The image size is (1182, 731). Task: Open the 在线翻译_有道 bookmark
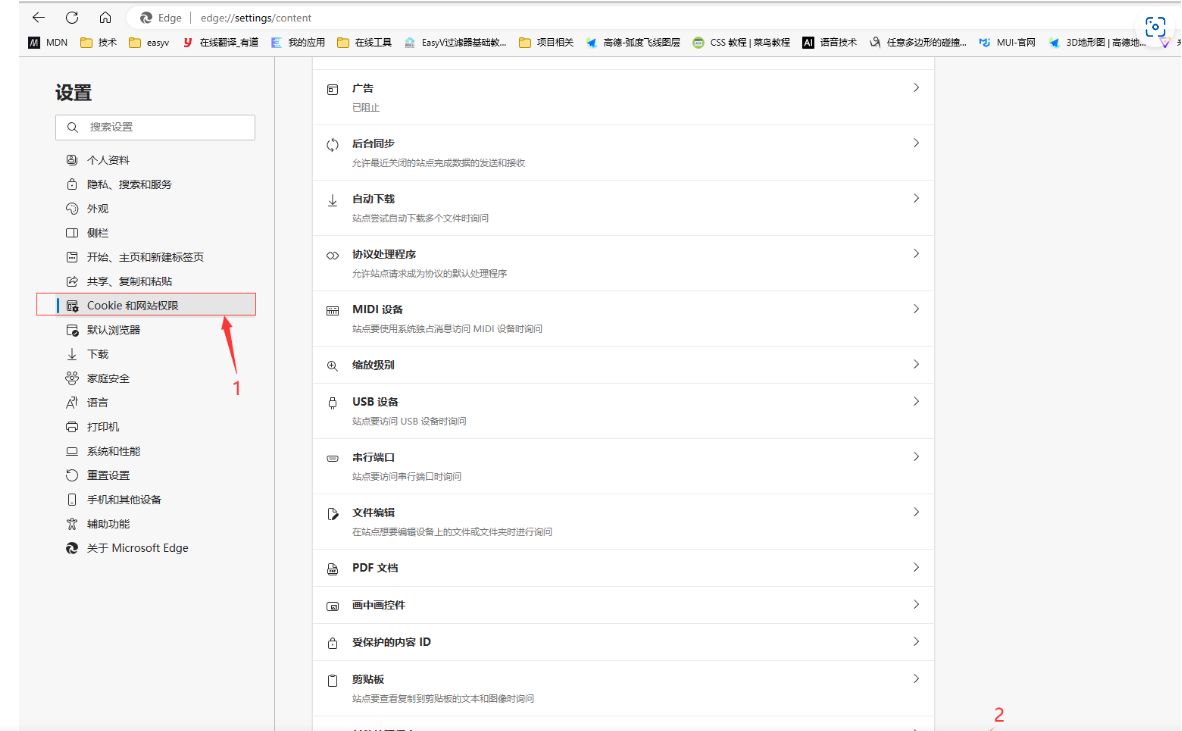(x=220, y=43)
